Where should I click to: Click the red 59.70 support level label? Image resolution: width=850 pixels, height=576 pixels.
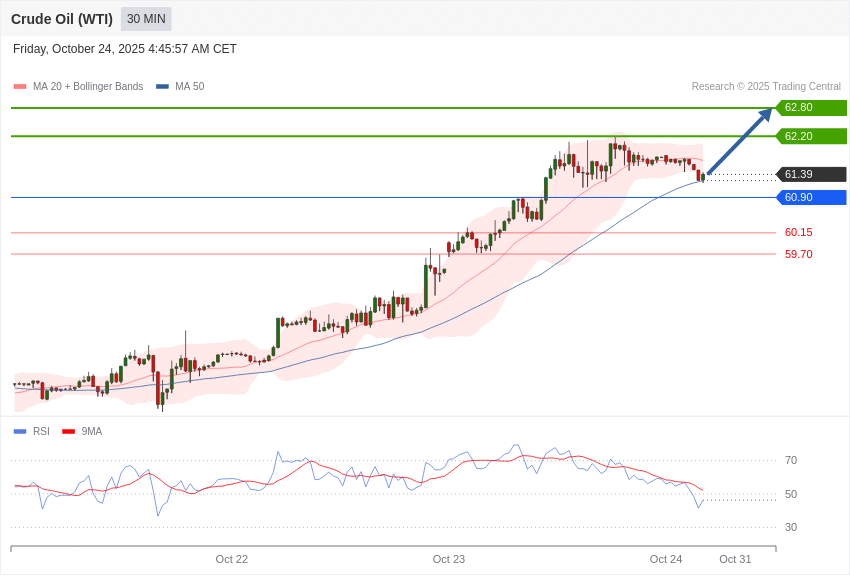798,254
